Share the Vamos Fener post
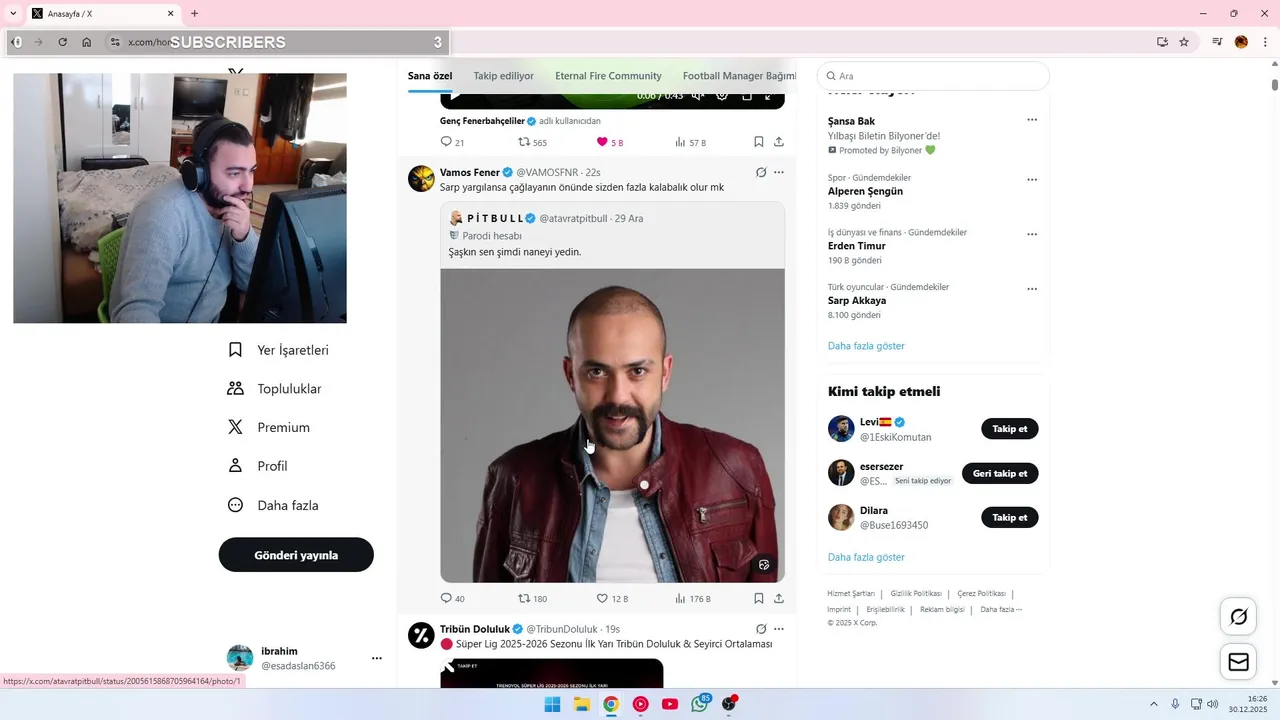Viewport: 1280px width, 720px height. coord(779,598)
